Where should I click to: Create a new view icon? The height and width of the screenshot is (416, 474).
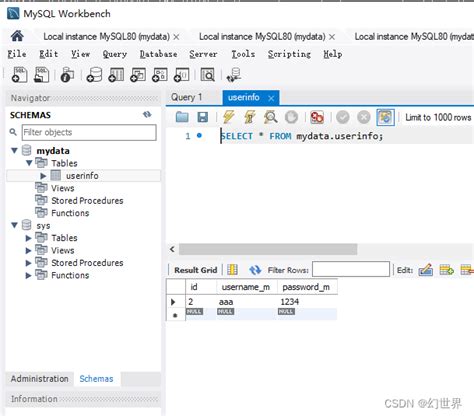pos(138,74)
